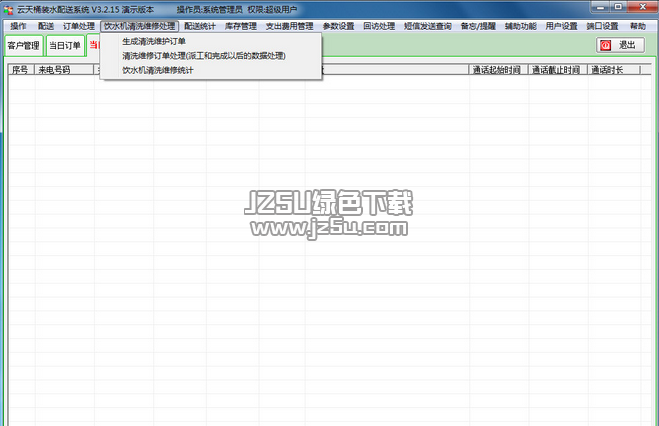
Task: Close the 饮水机清洗维修处理 menu
Action: tap(140, 26)
